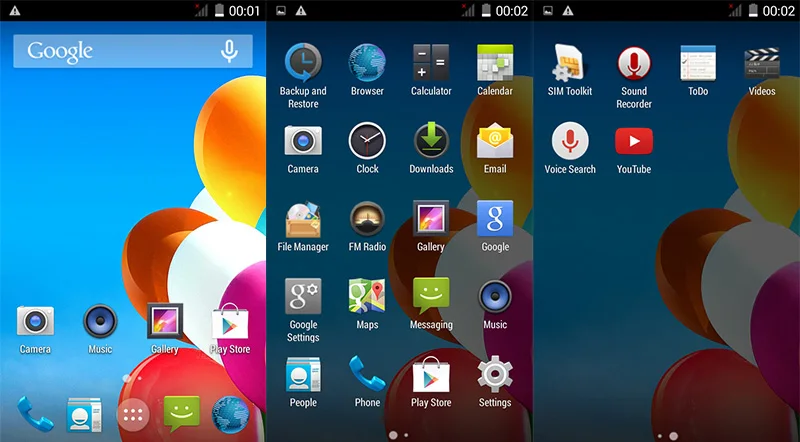This screenshot has height=442, width=800.
Task: Open labeled Phone app in drawer
Action: pyautogui.click(x=367, y=375)
